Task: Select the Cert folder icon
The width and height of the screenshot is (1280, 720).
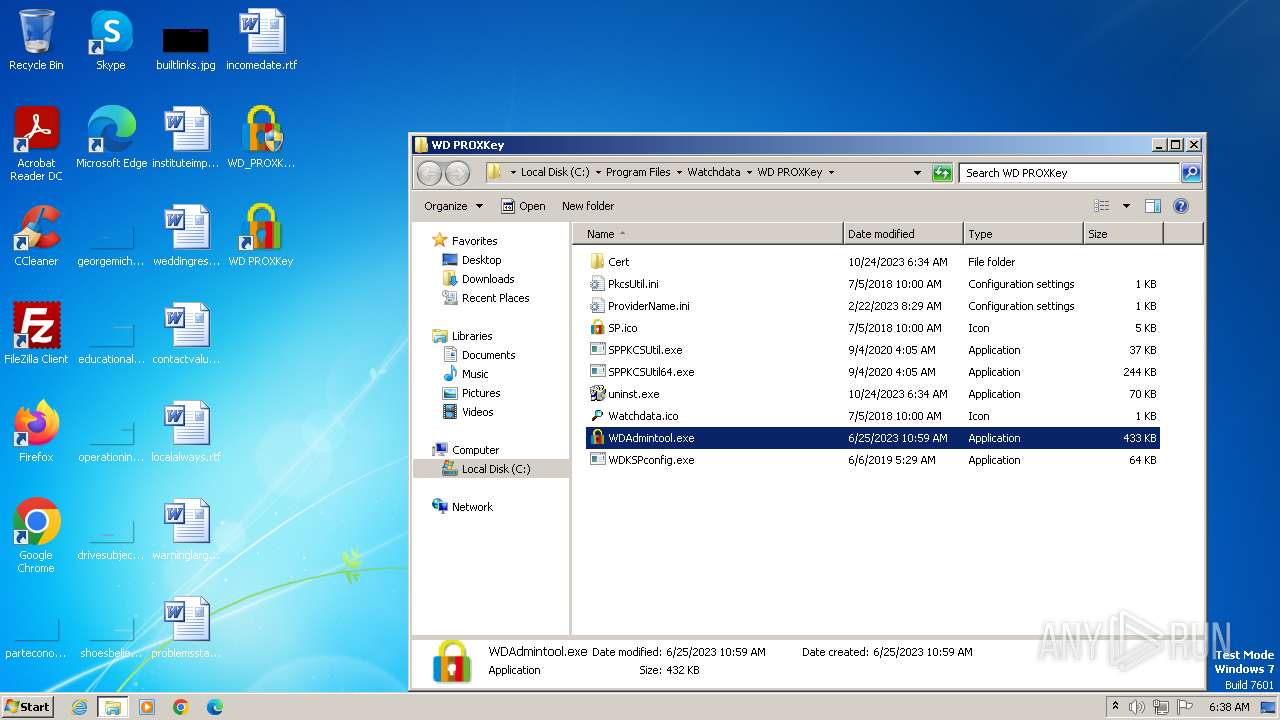Action: coord(598,262)
